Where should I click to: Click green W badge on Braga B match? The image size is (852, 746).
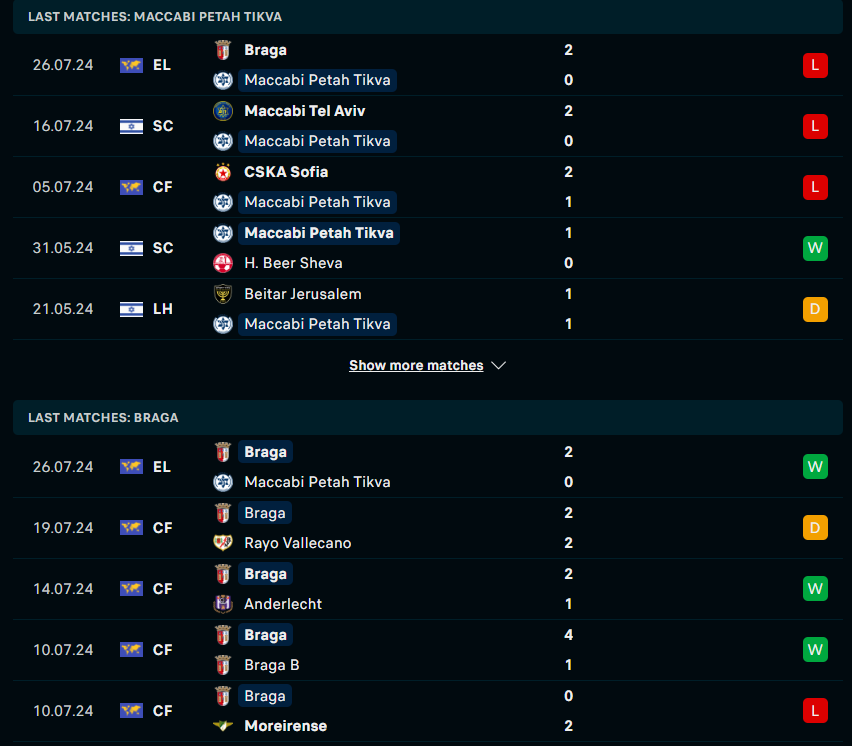click(815, 650)
